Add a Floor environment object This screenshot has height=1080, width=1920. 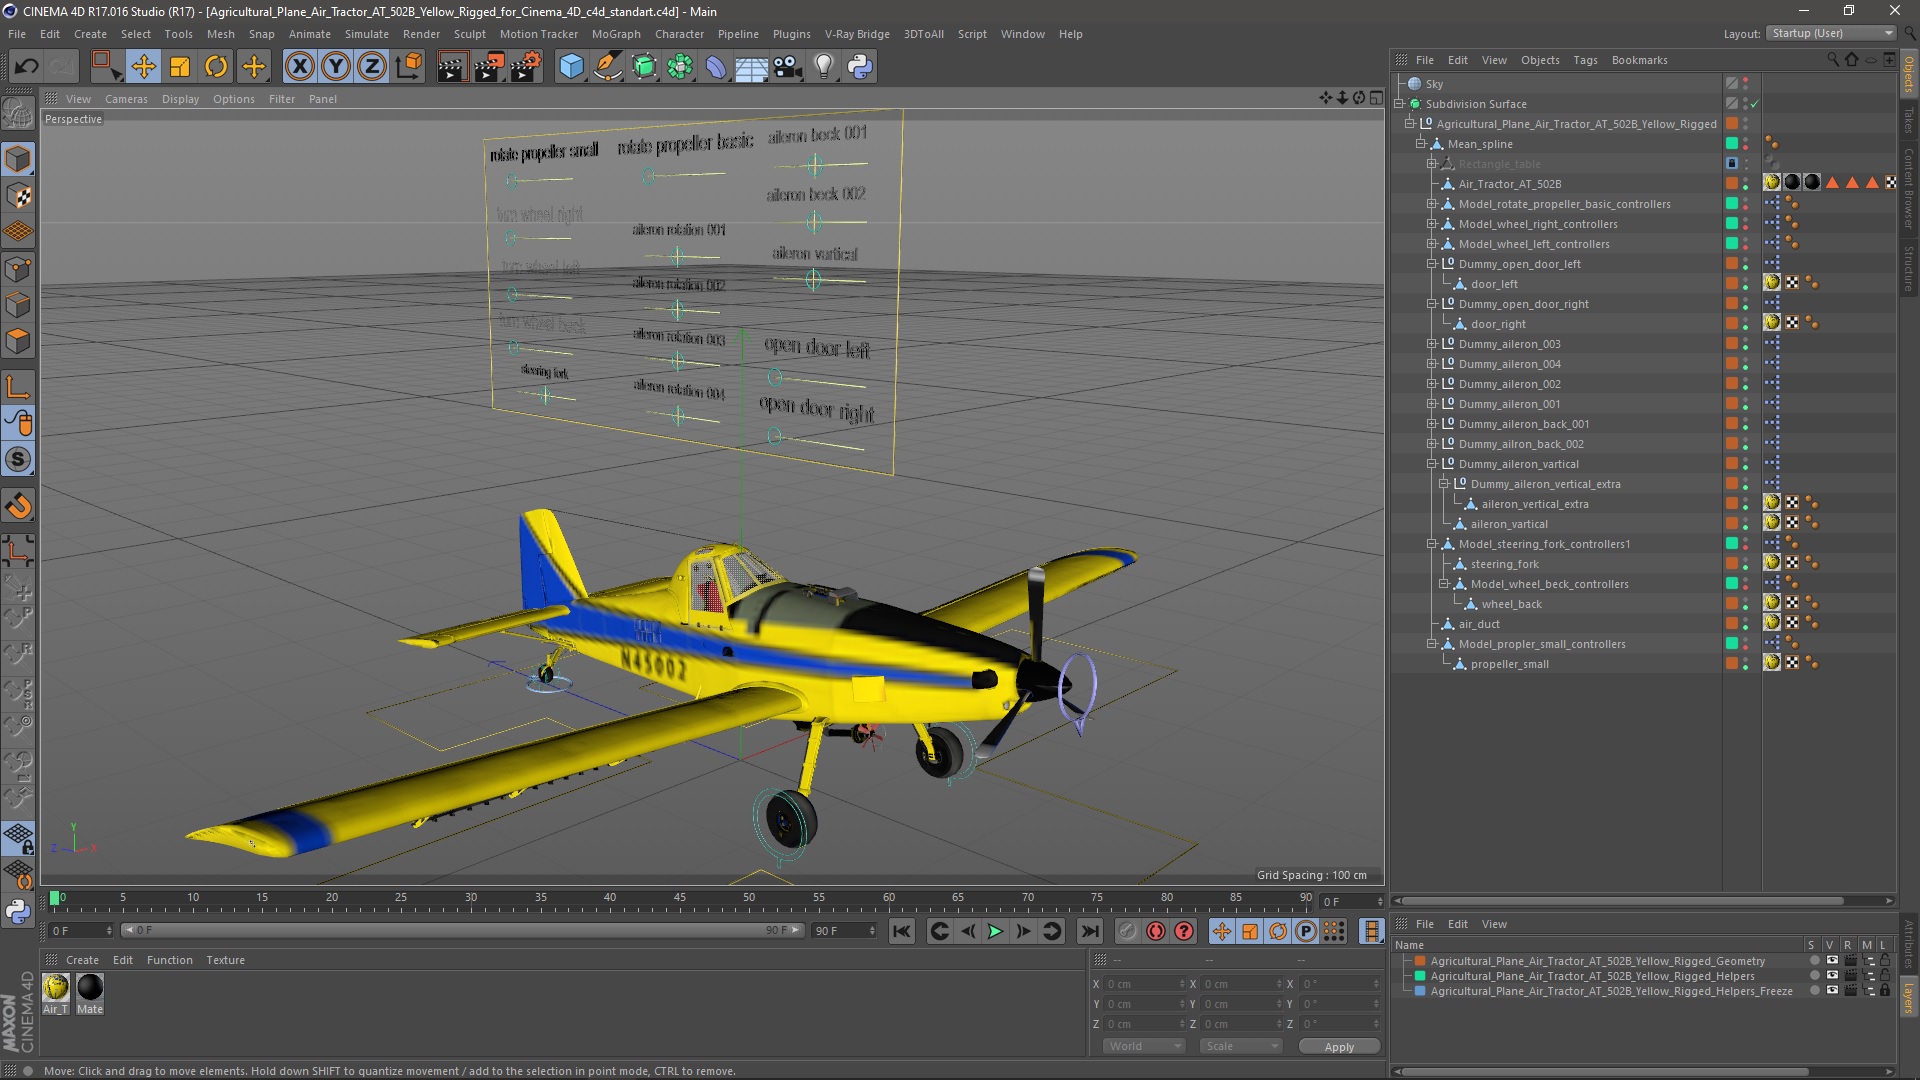(x=752, y=67)
